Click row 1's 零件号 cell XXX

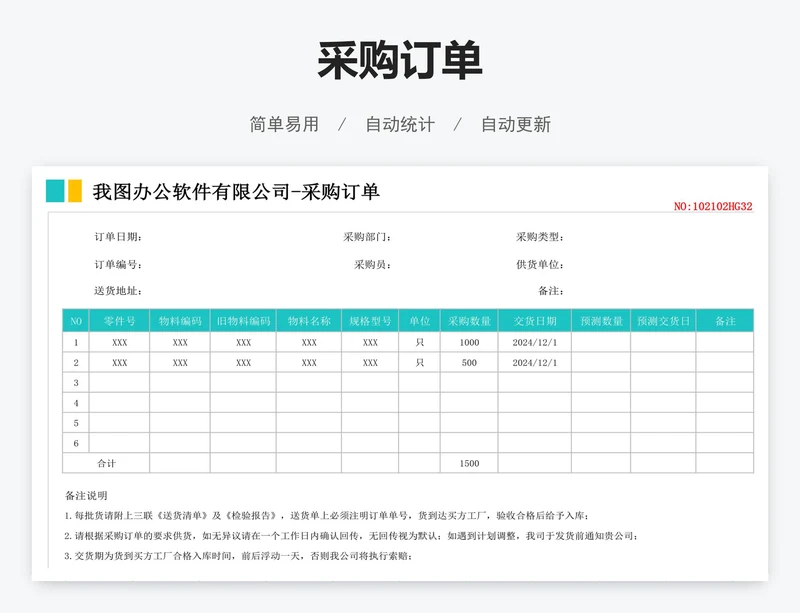point(119,342)
